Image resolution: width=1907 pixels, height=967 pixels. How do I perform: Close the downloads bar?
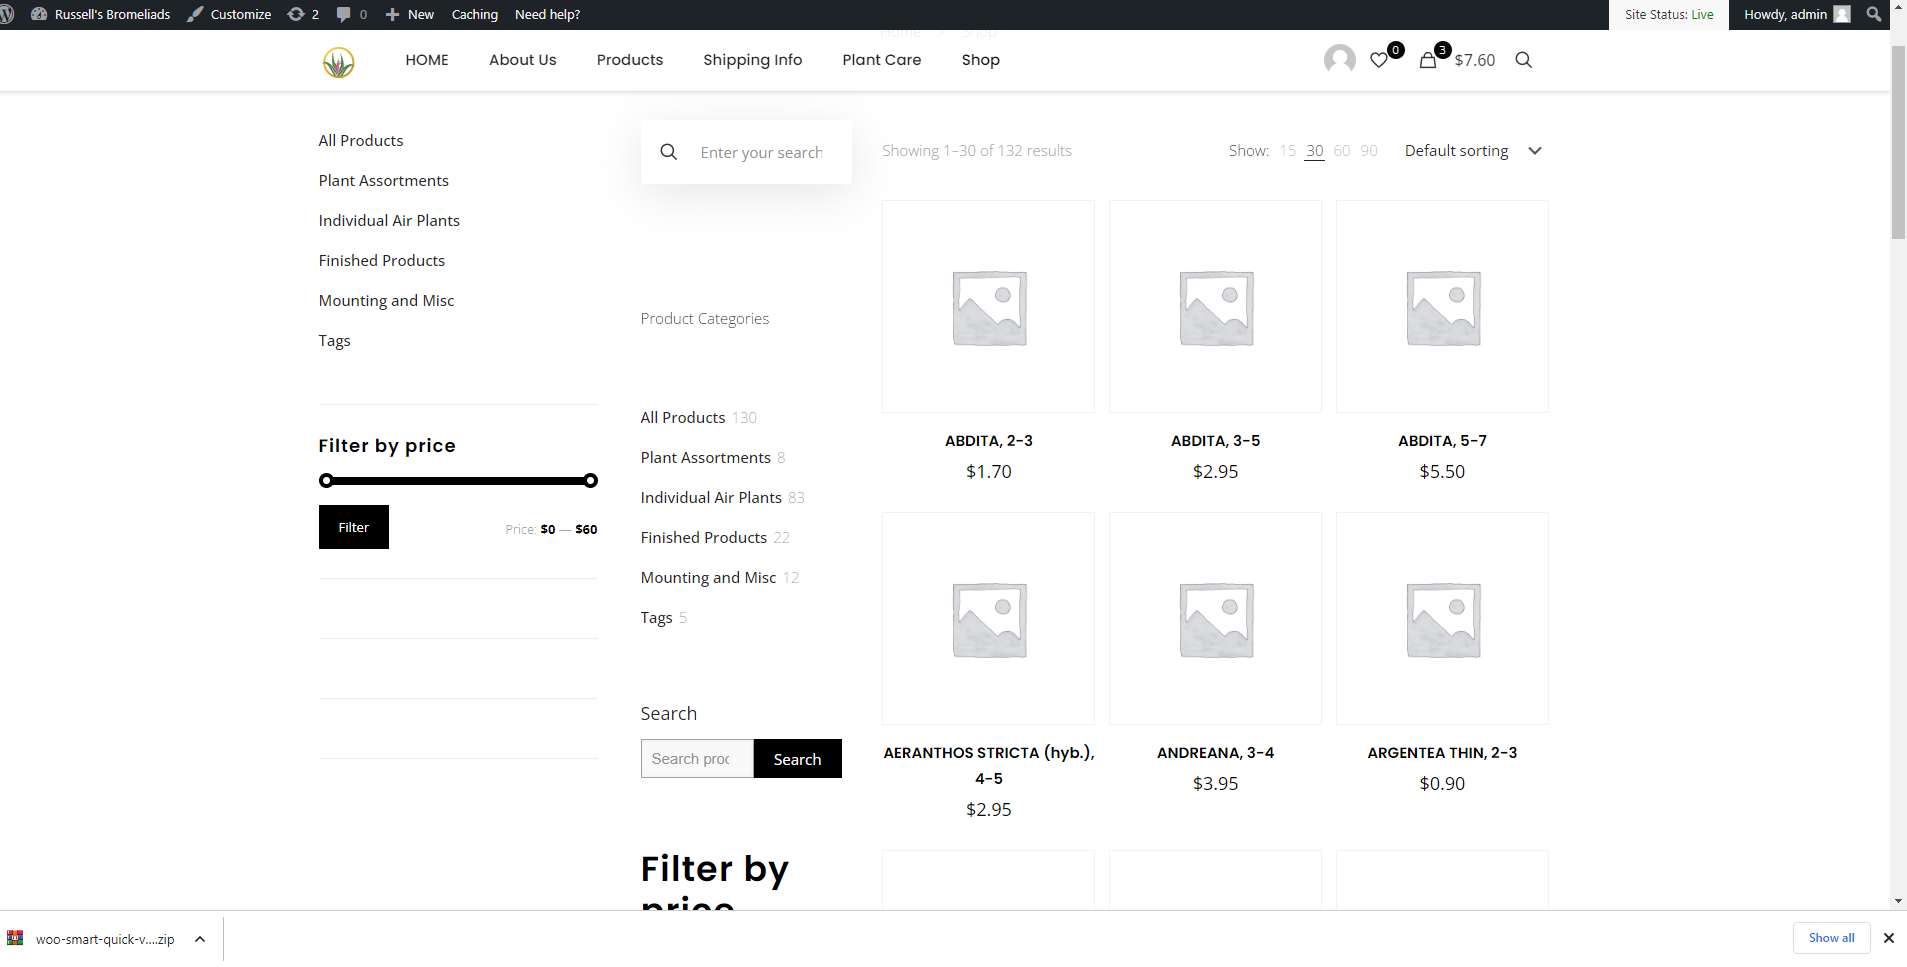click(x=1889, y=938)
